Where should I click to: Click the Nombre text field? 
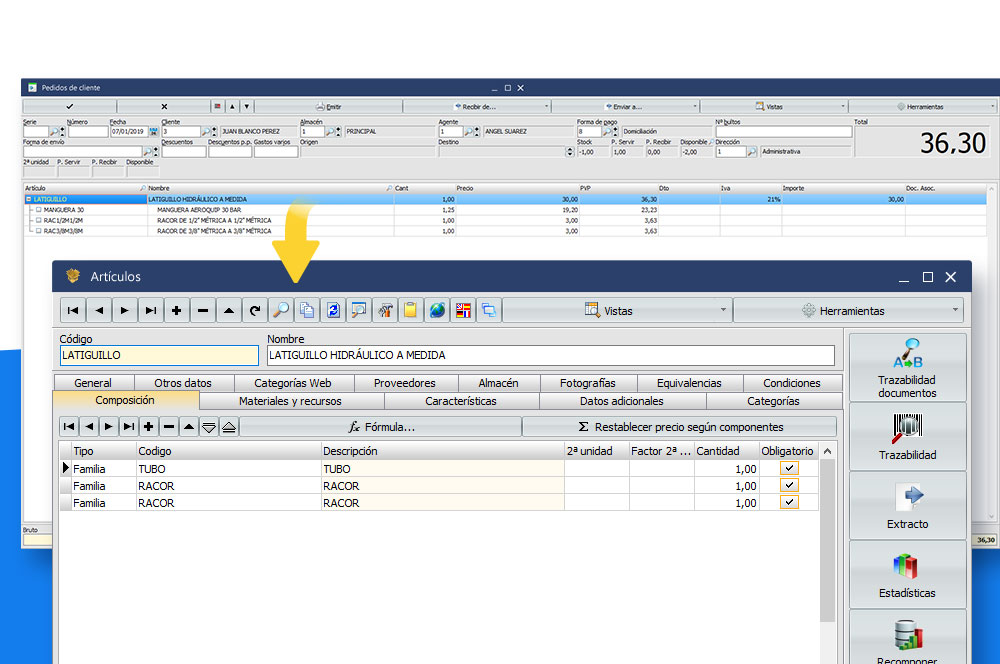coord(550,355)
